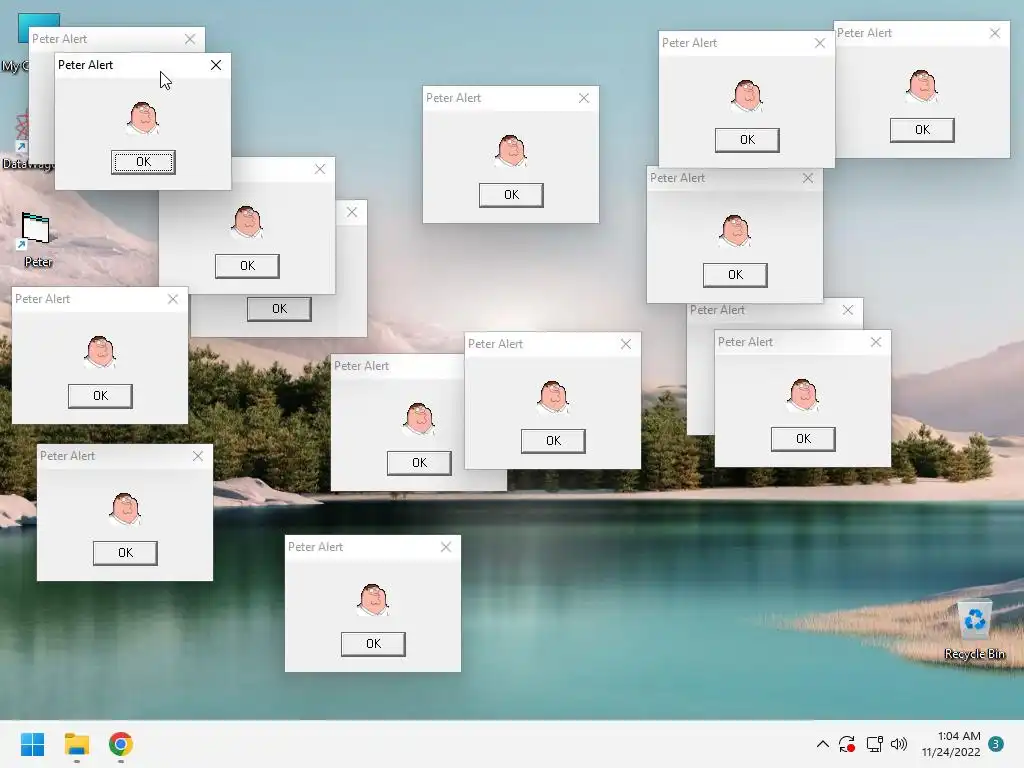The height and width of the screenshot is (768, 1024).
Task: Click Peter's face in dialog under the focused one
Action: pyautogui.click(x=248, y=222)
